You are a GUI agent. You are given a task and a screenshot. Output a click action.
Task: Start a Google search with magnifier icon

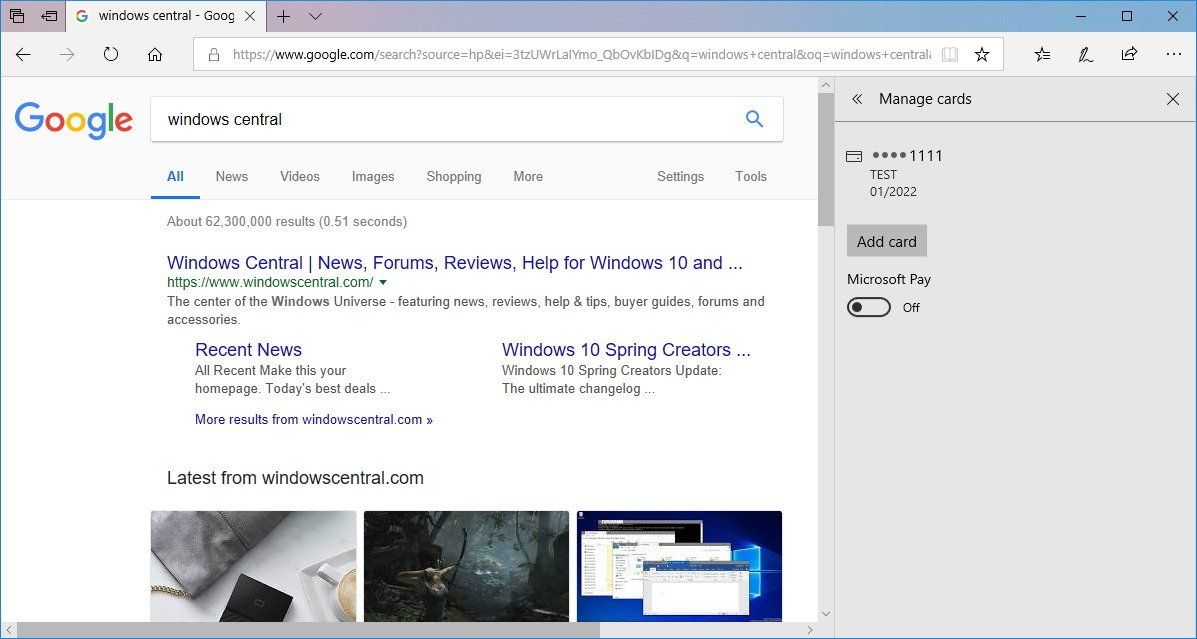754,118
